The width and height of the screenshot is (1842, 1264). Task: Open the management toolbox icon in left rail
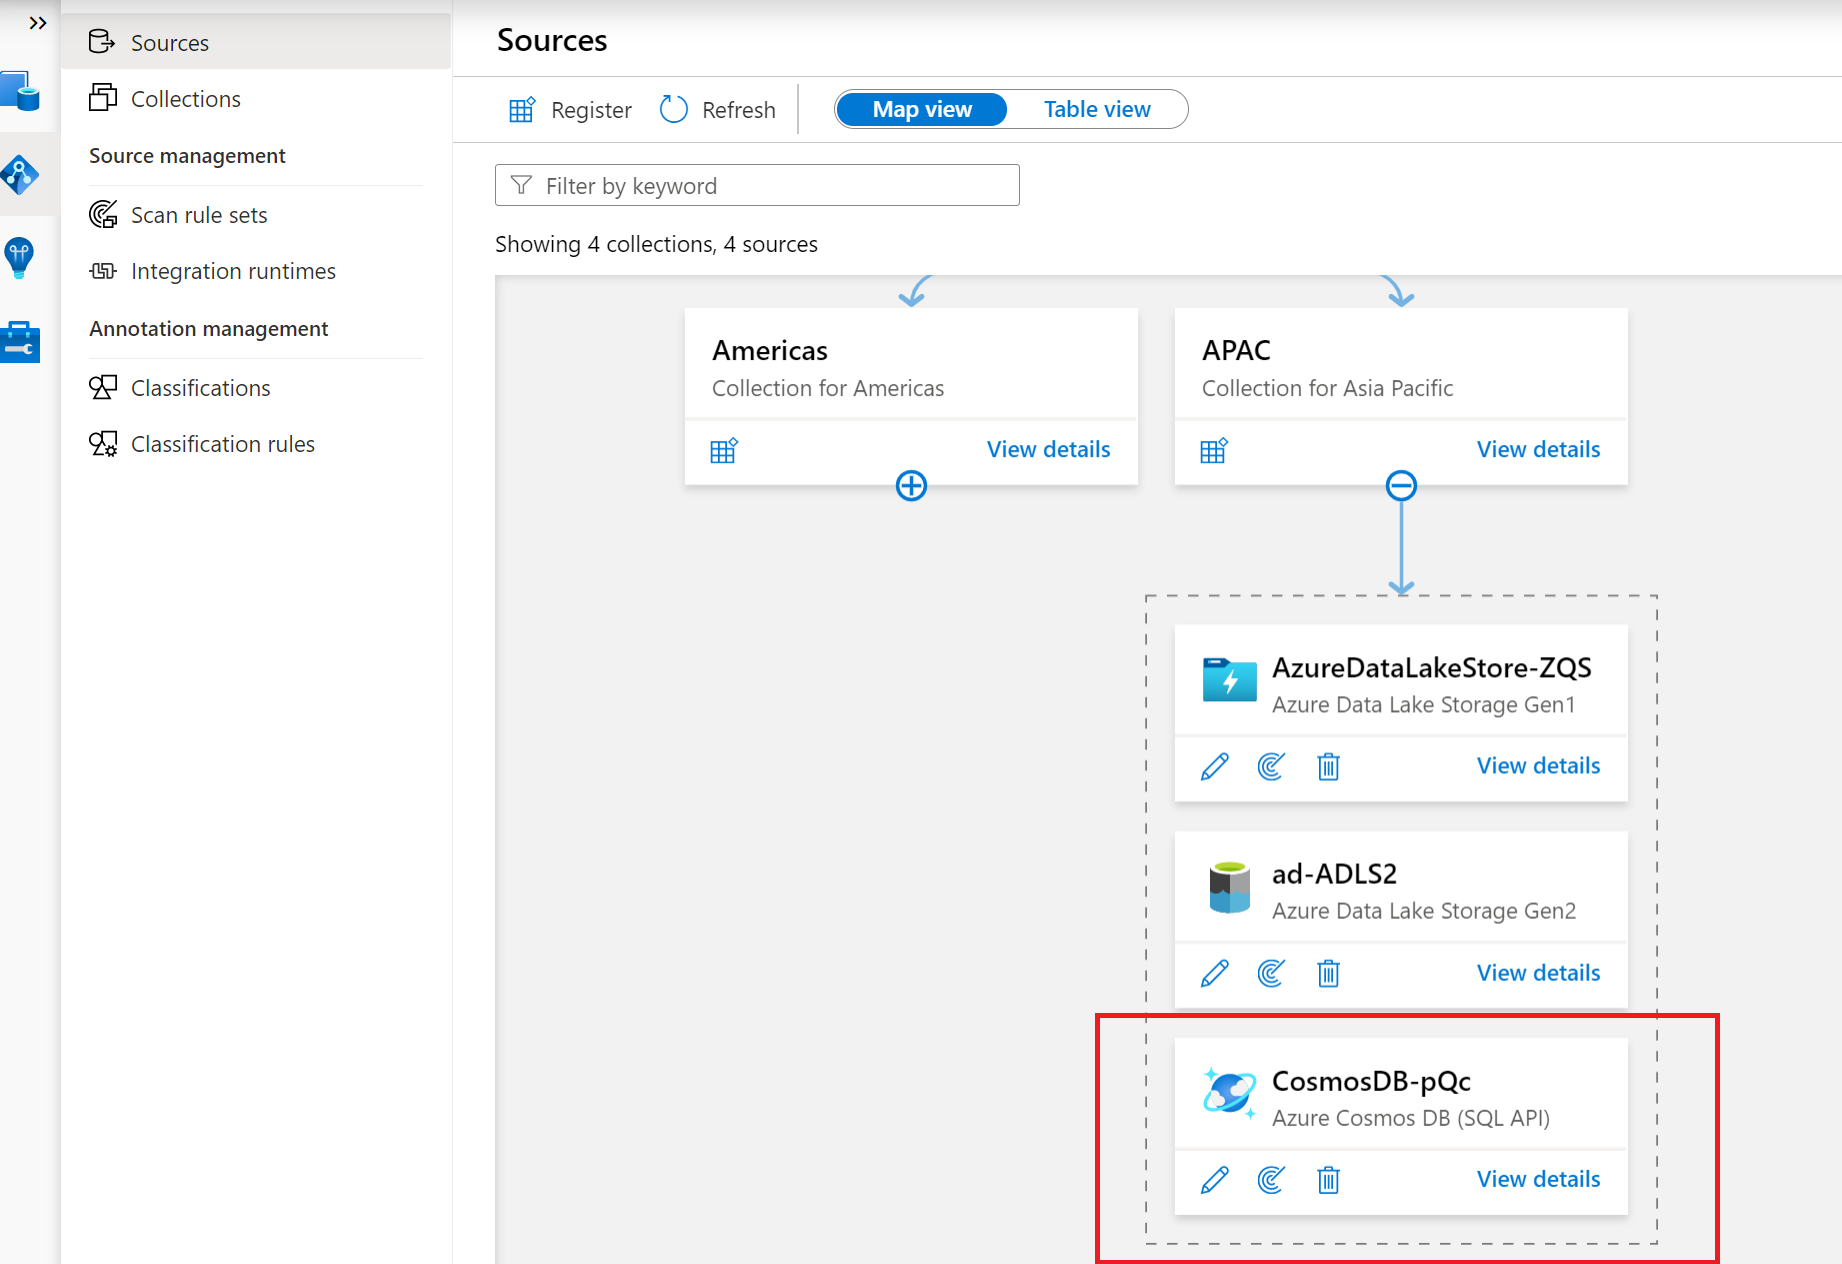click(x=20, y=341)
